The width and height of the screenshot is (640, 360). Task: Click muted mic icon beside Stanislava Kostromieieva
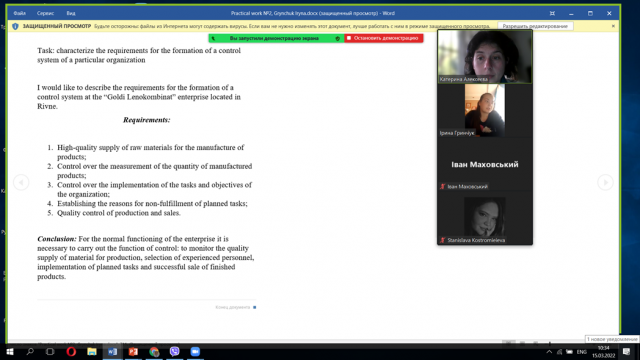tap(442, 240)
